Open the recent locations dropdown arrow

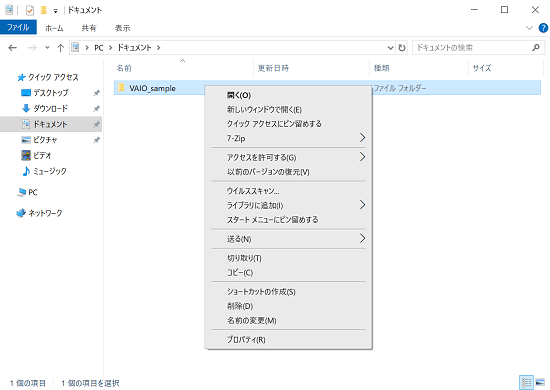pos(47,48)
